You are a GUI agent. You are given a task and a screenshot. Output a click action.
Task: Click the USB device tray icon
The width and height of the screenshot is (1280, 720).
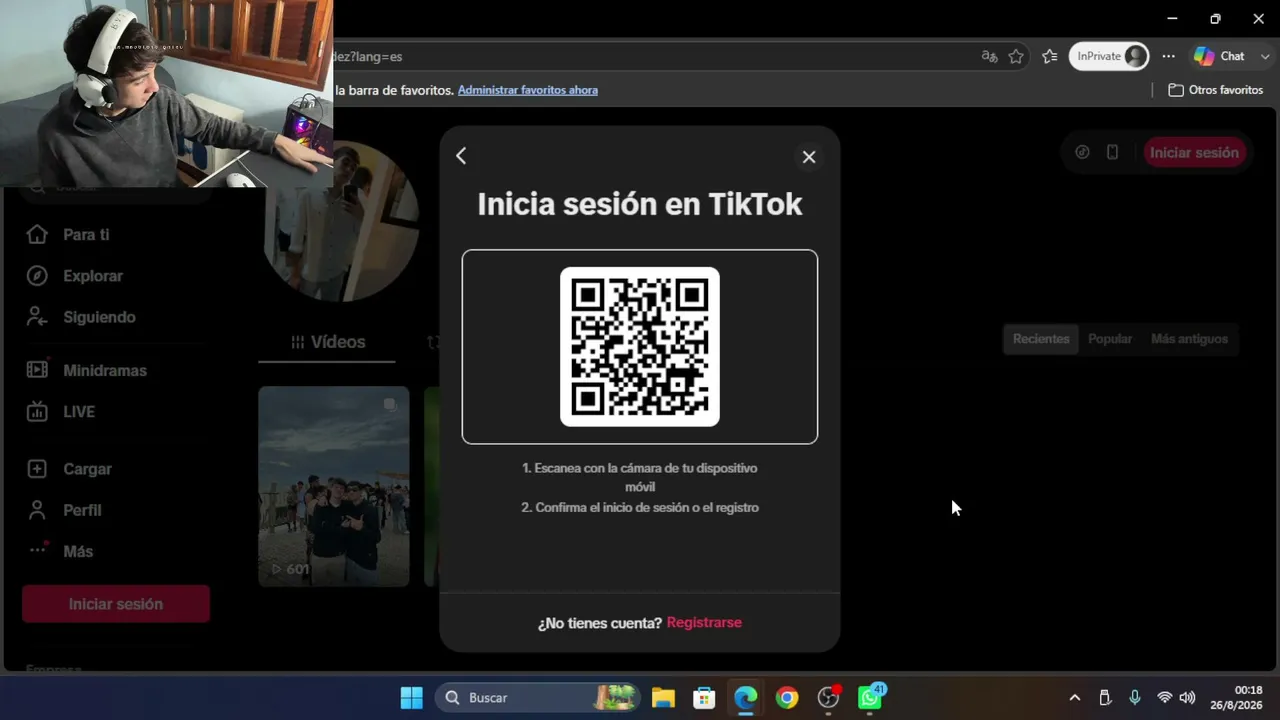pos(1105,698)
